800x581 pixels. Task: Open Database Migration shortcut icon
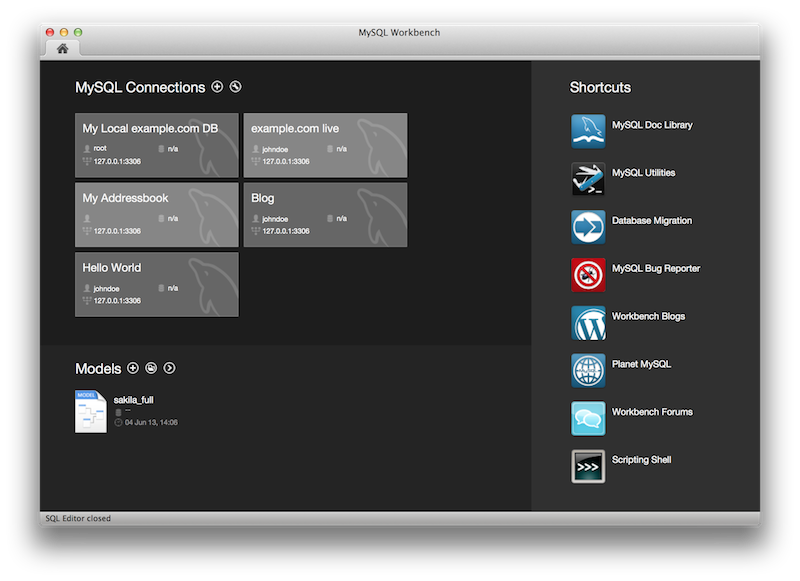[588, 227]
